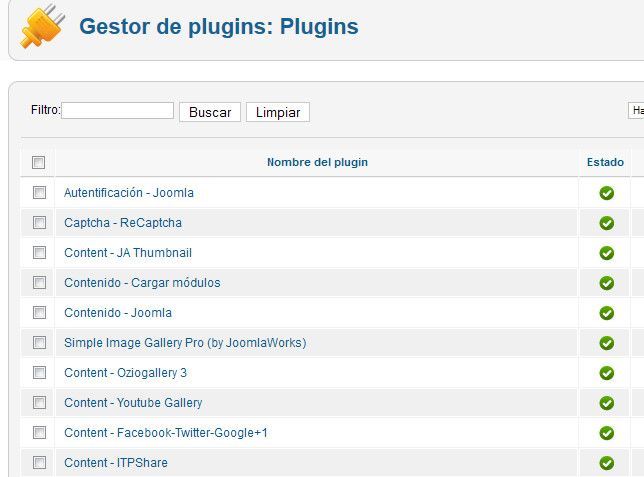Click green status icon for Contenido - Cargar módulos
Screen dimensions: 644x477
tap(606, 283)
